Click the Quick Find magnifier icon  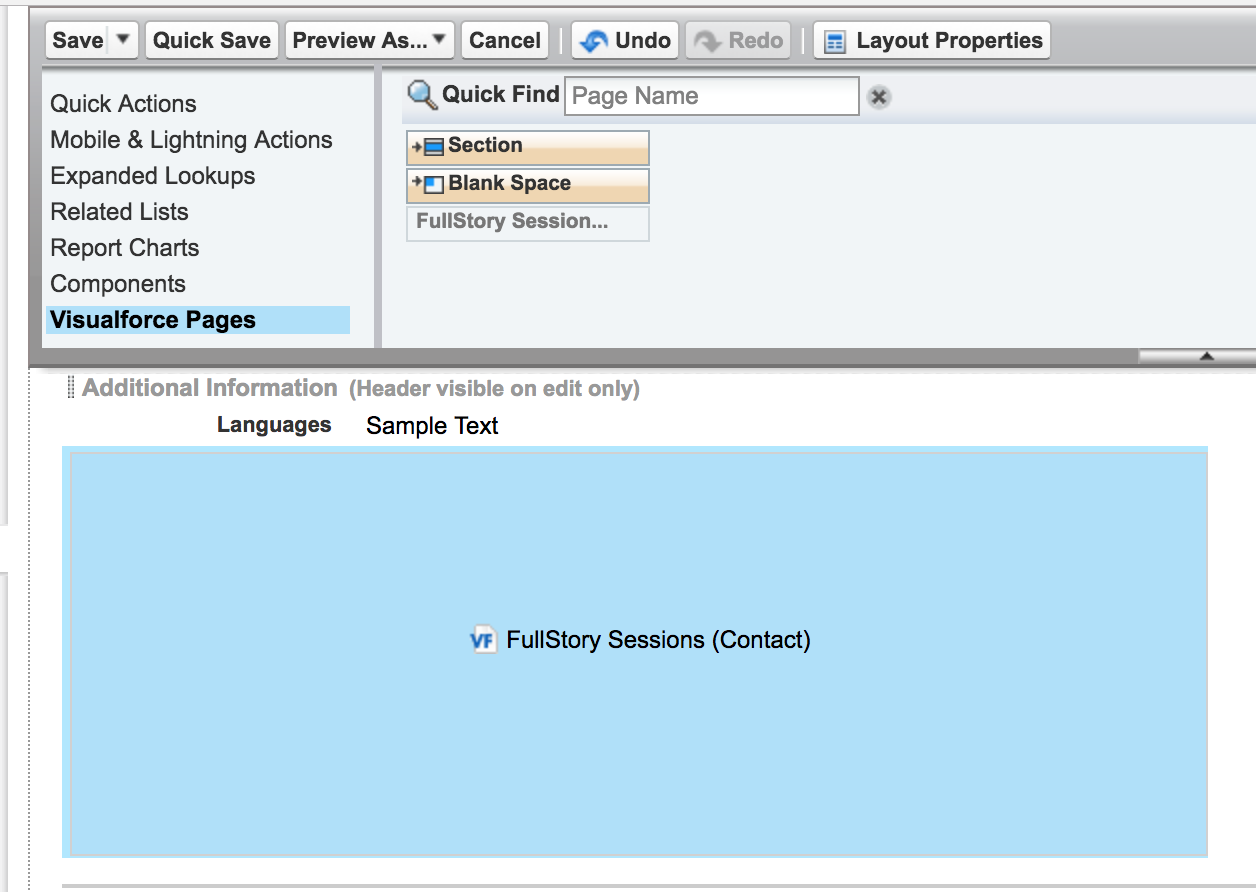click(x=423, y=96)
